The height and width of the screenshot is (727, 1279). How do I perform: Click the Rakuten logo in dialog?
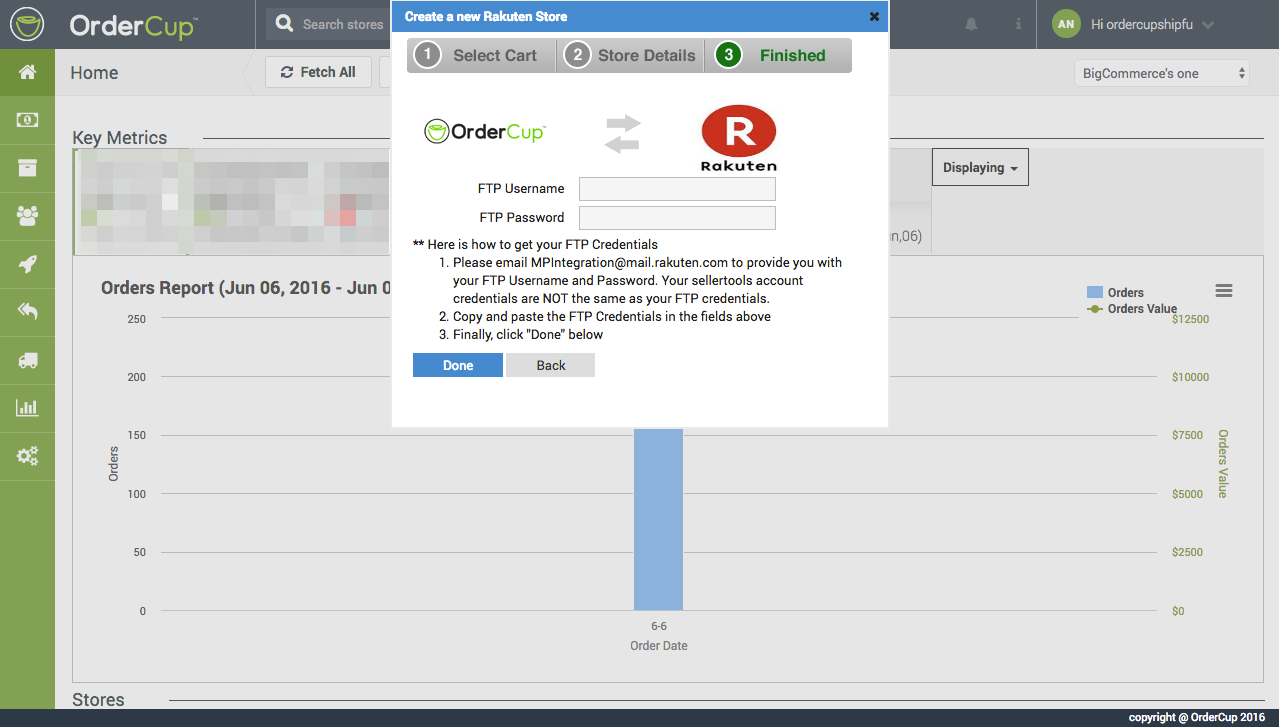pos(739,138)
